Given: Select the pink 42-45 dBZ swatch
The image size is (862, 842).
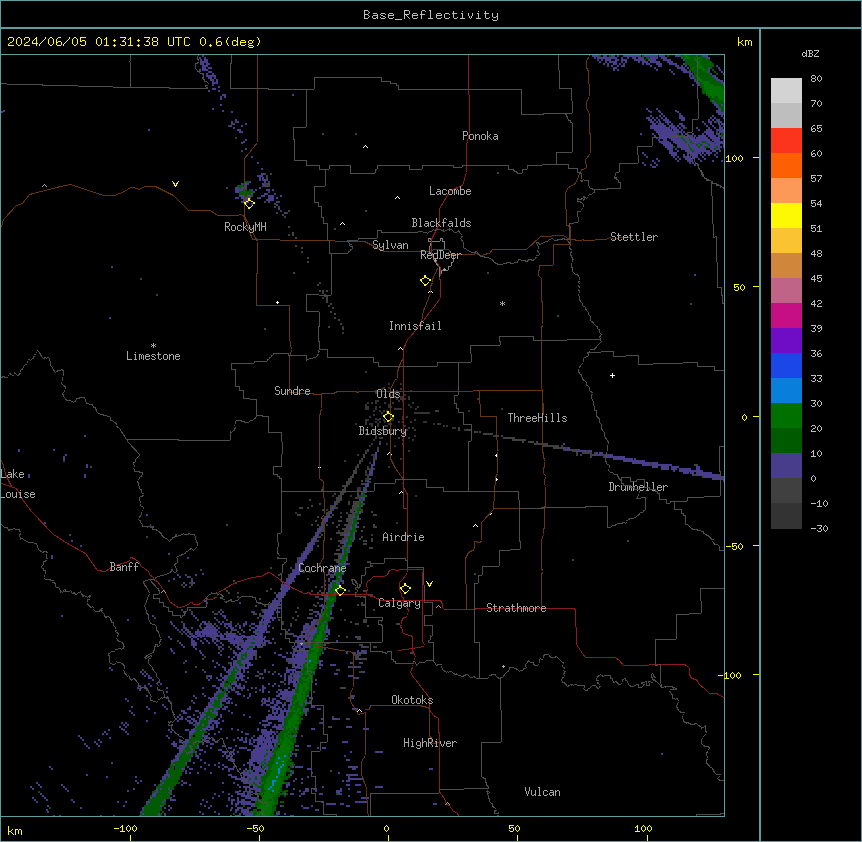Looking at the screenshot, I should pos(786,291).
